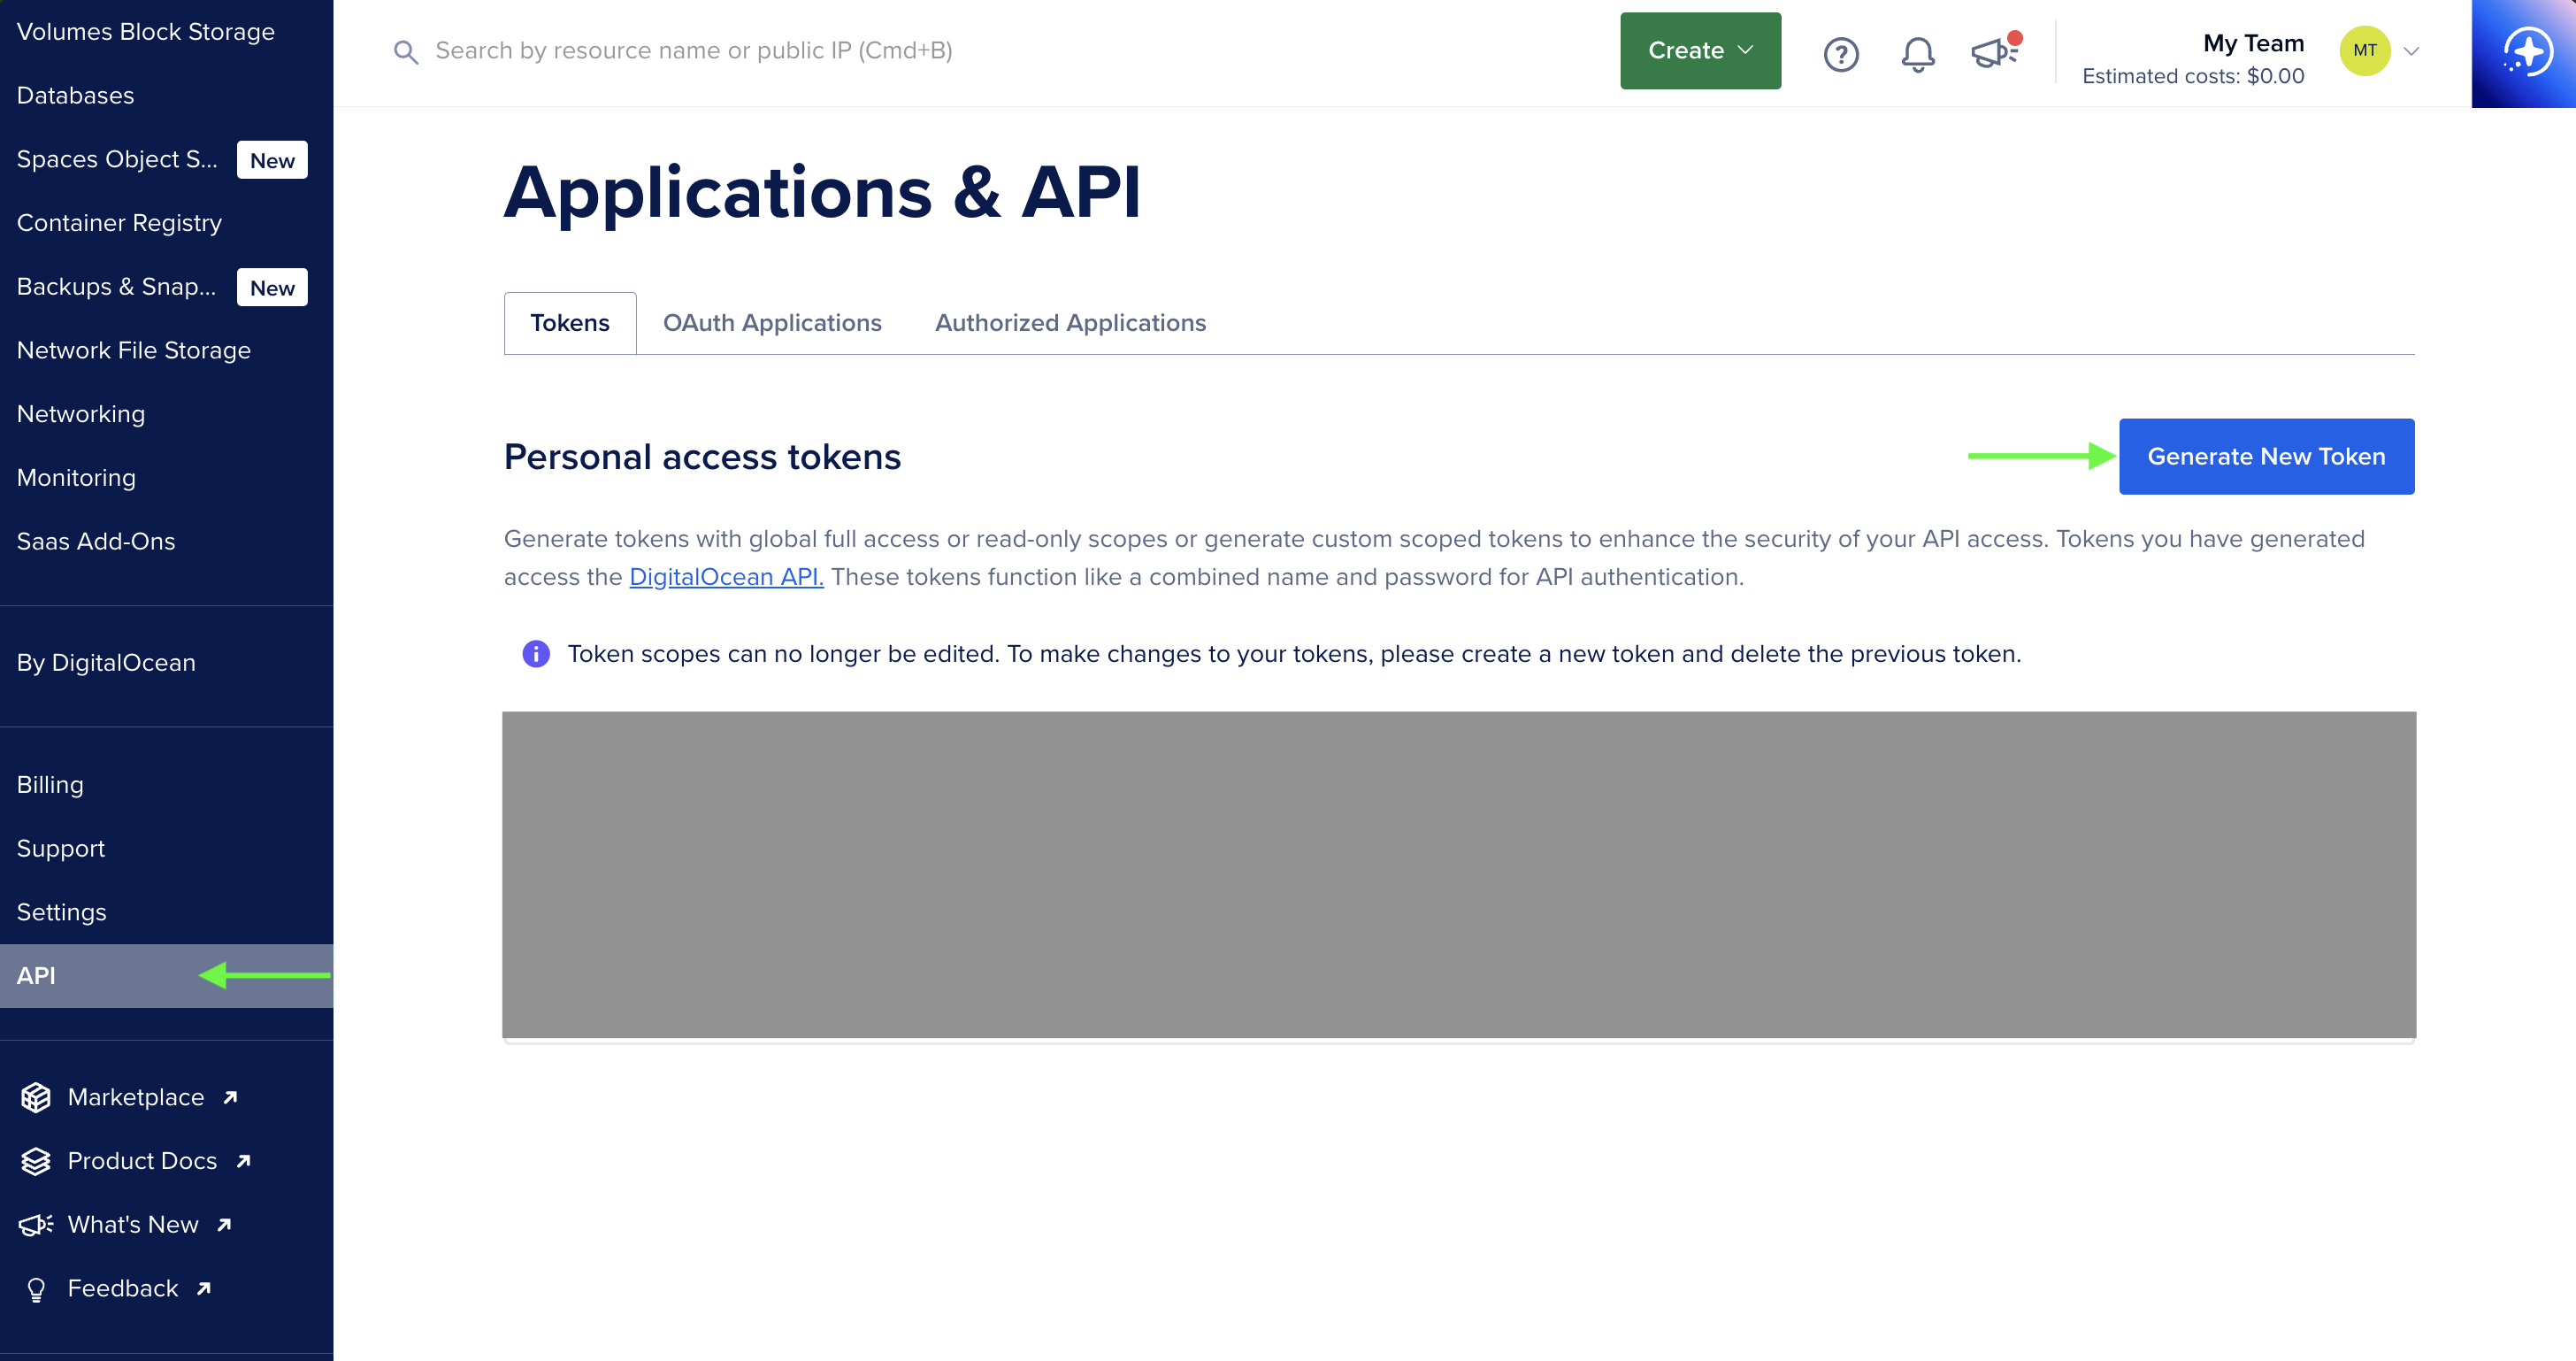The height and width of the screenshot is (1361, 2576).
Task: Expand By DigitalOcean sidebar section
Action: click(106, 663)
